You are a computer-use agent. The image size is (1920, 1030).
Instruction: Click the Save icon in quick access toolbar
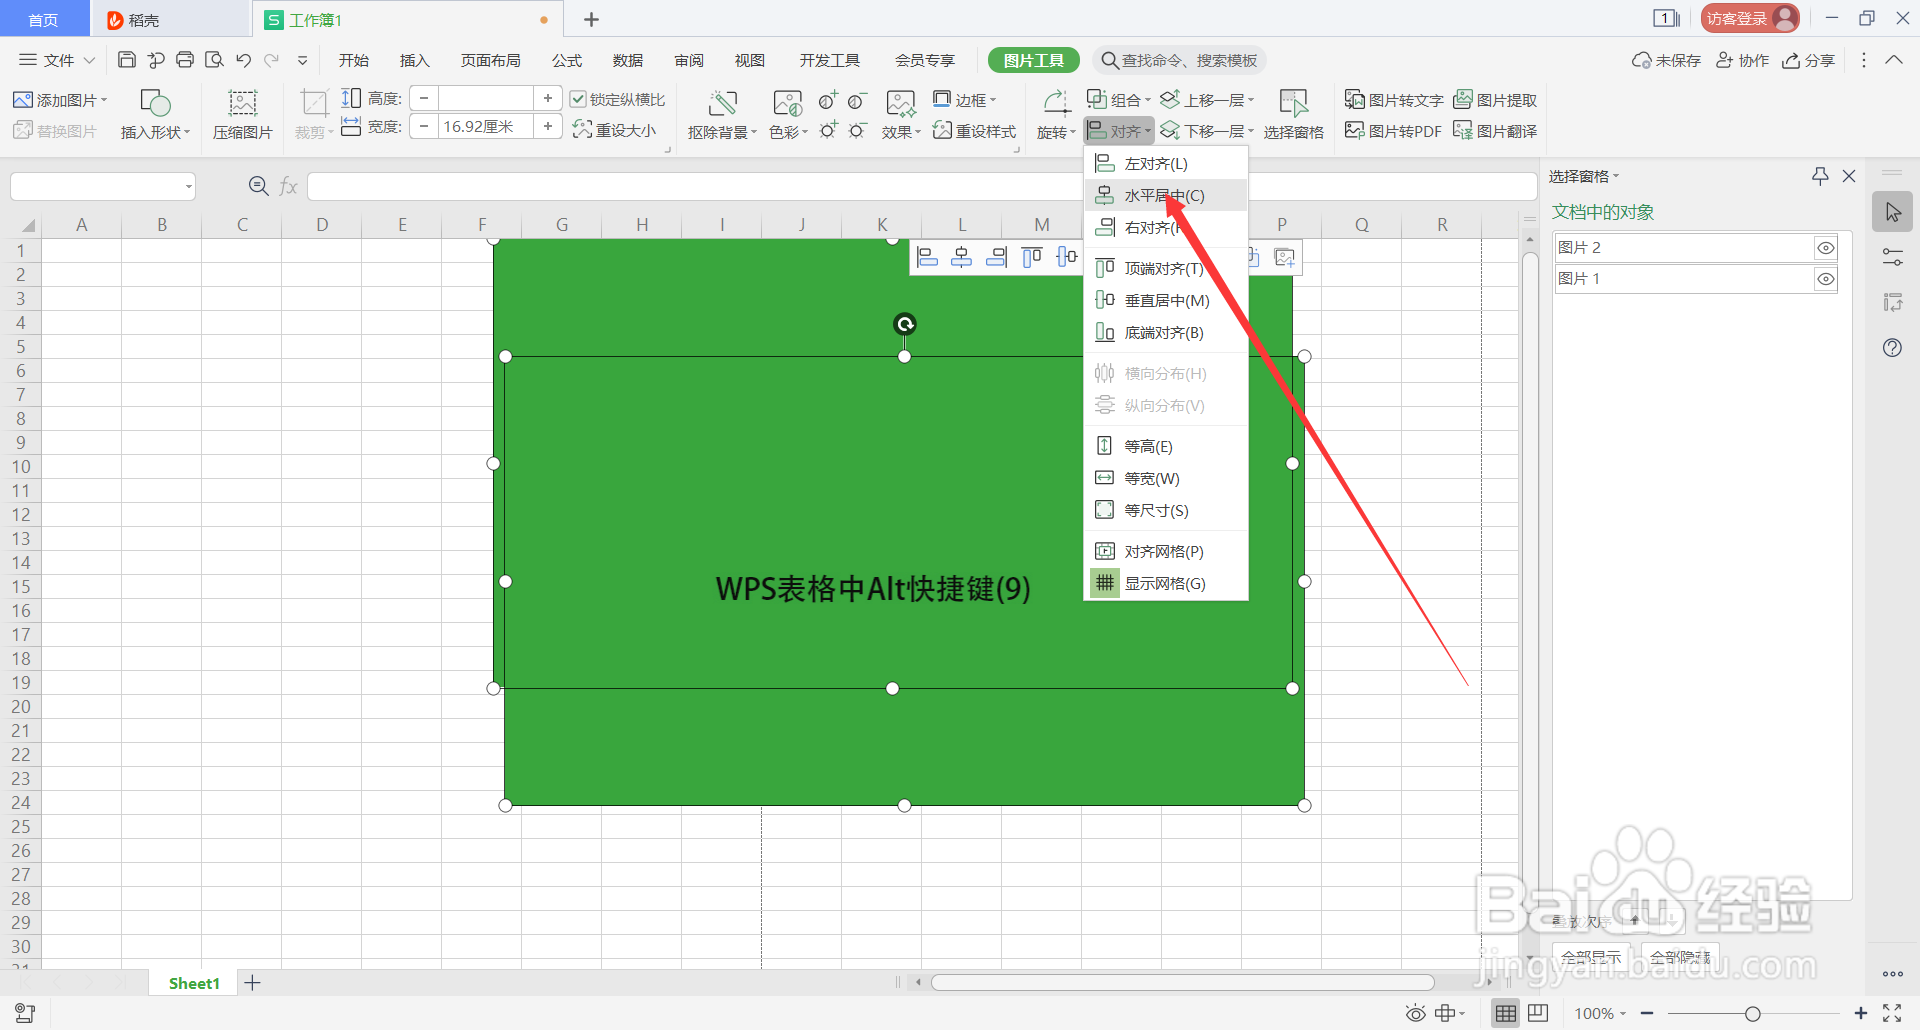127,60
